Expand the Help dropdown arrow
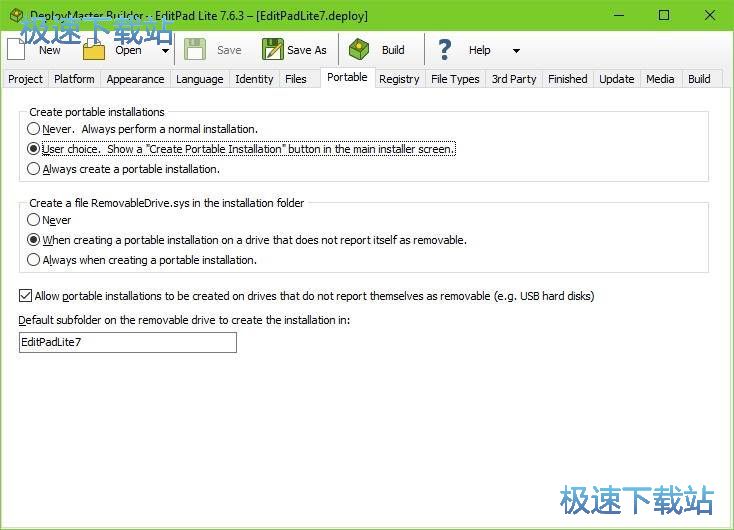 516,51
